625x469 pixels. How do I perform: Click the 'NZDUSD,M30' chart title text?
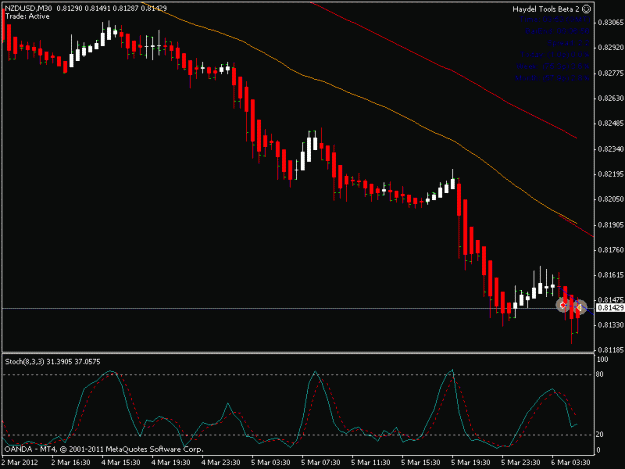point(28,8)
